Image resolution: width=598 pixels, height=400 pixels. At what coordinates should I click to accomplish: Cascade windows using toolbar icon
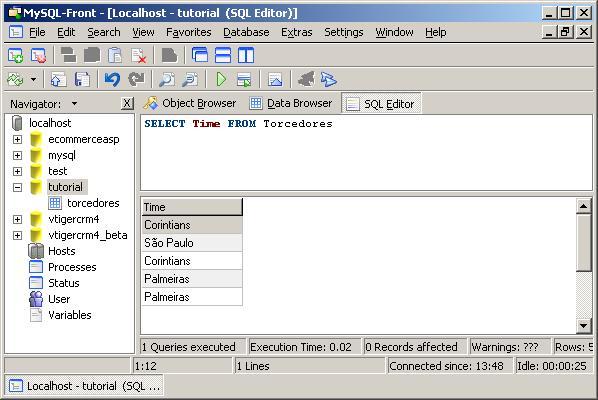point(200,56)
